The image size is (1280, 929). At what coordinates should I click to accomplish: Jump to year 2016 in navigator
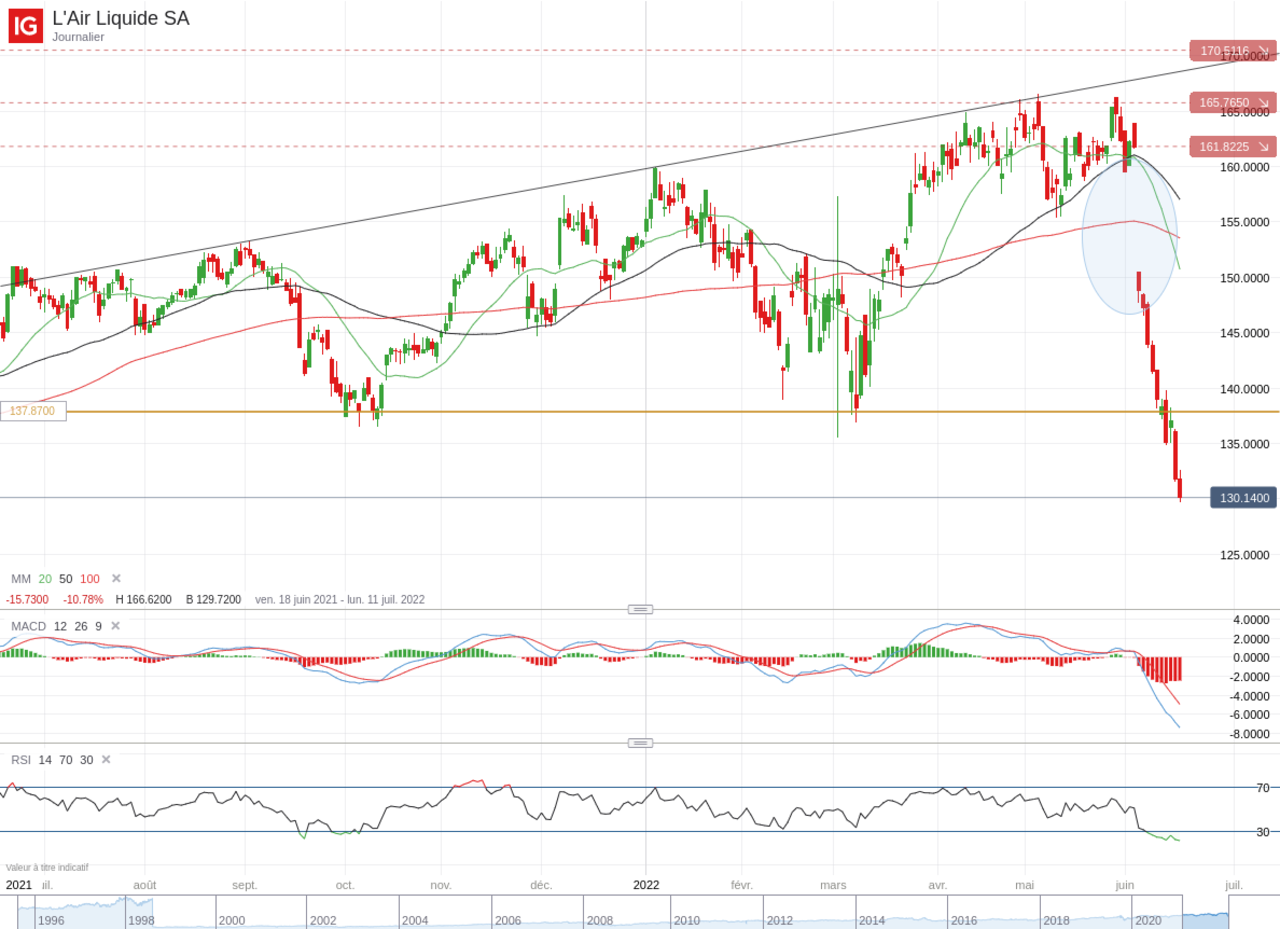(964, 920)
